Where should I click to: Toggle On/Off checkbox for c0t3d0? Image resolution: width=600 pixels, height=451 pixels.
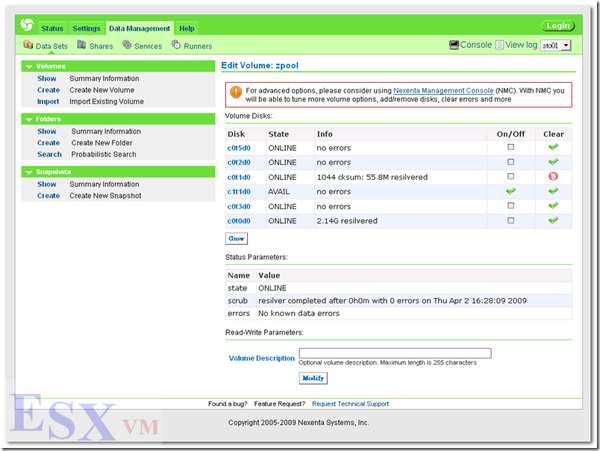[x=510, y=206]
